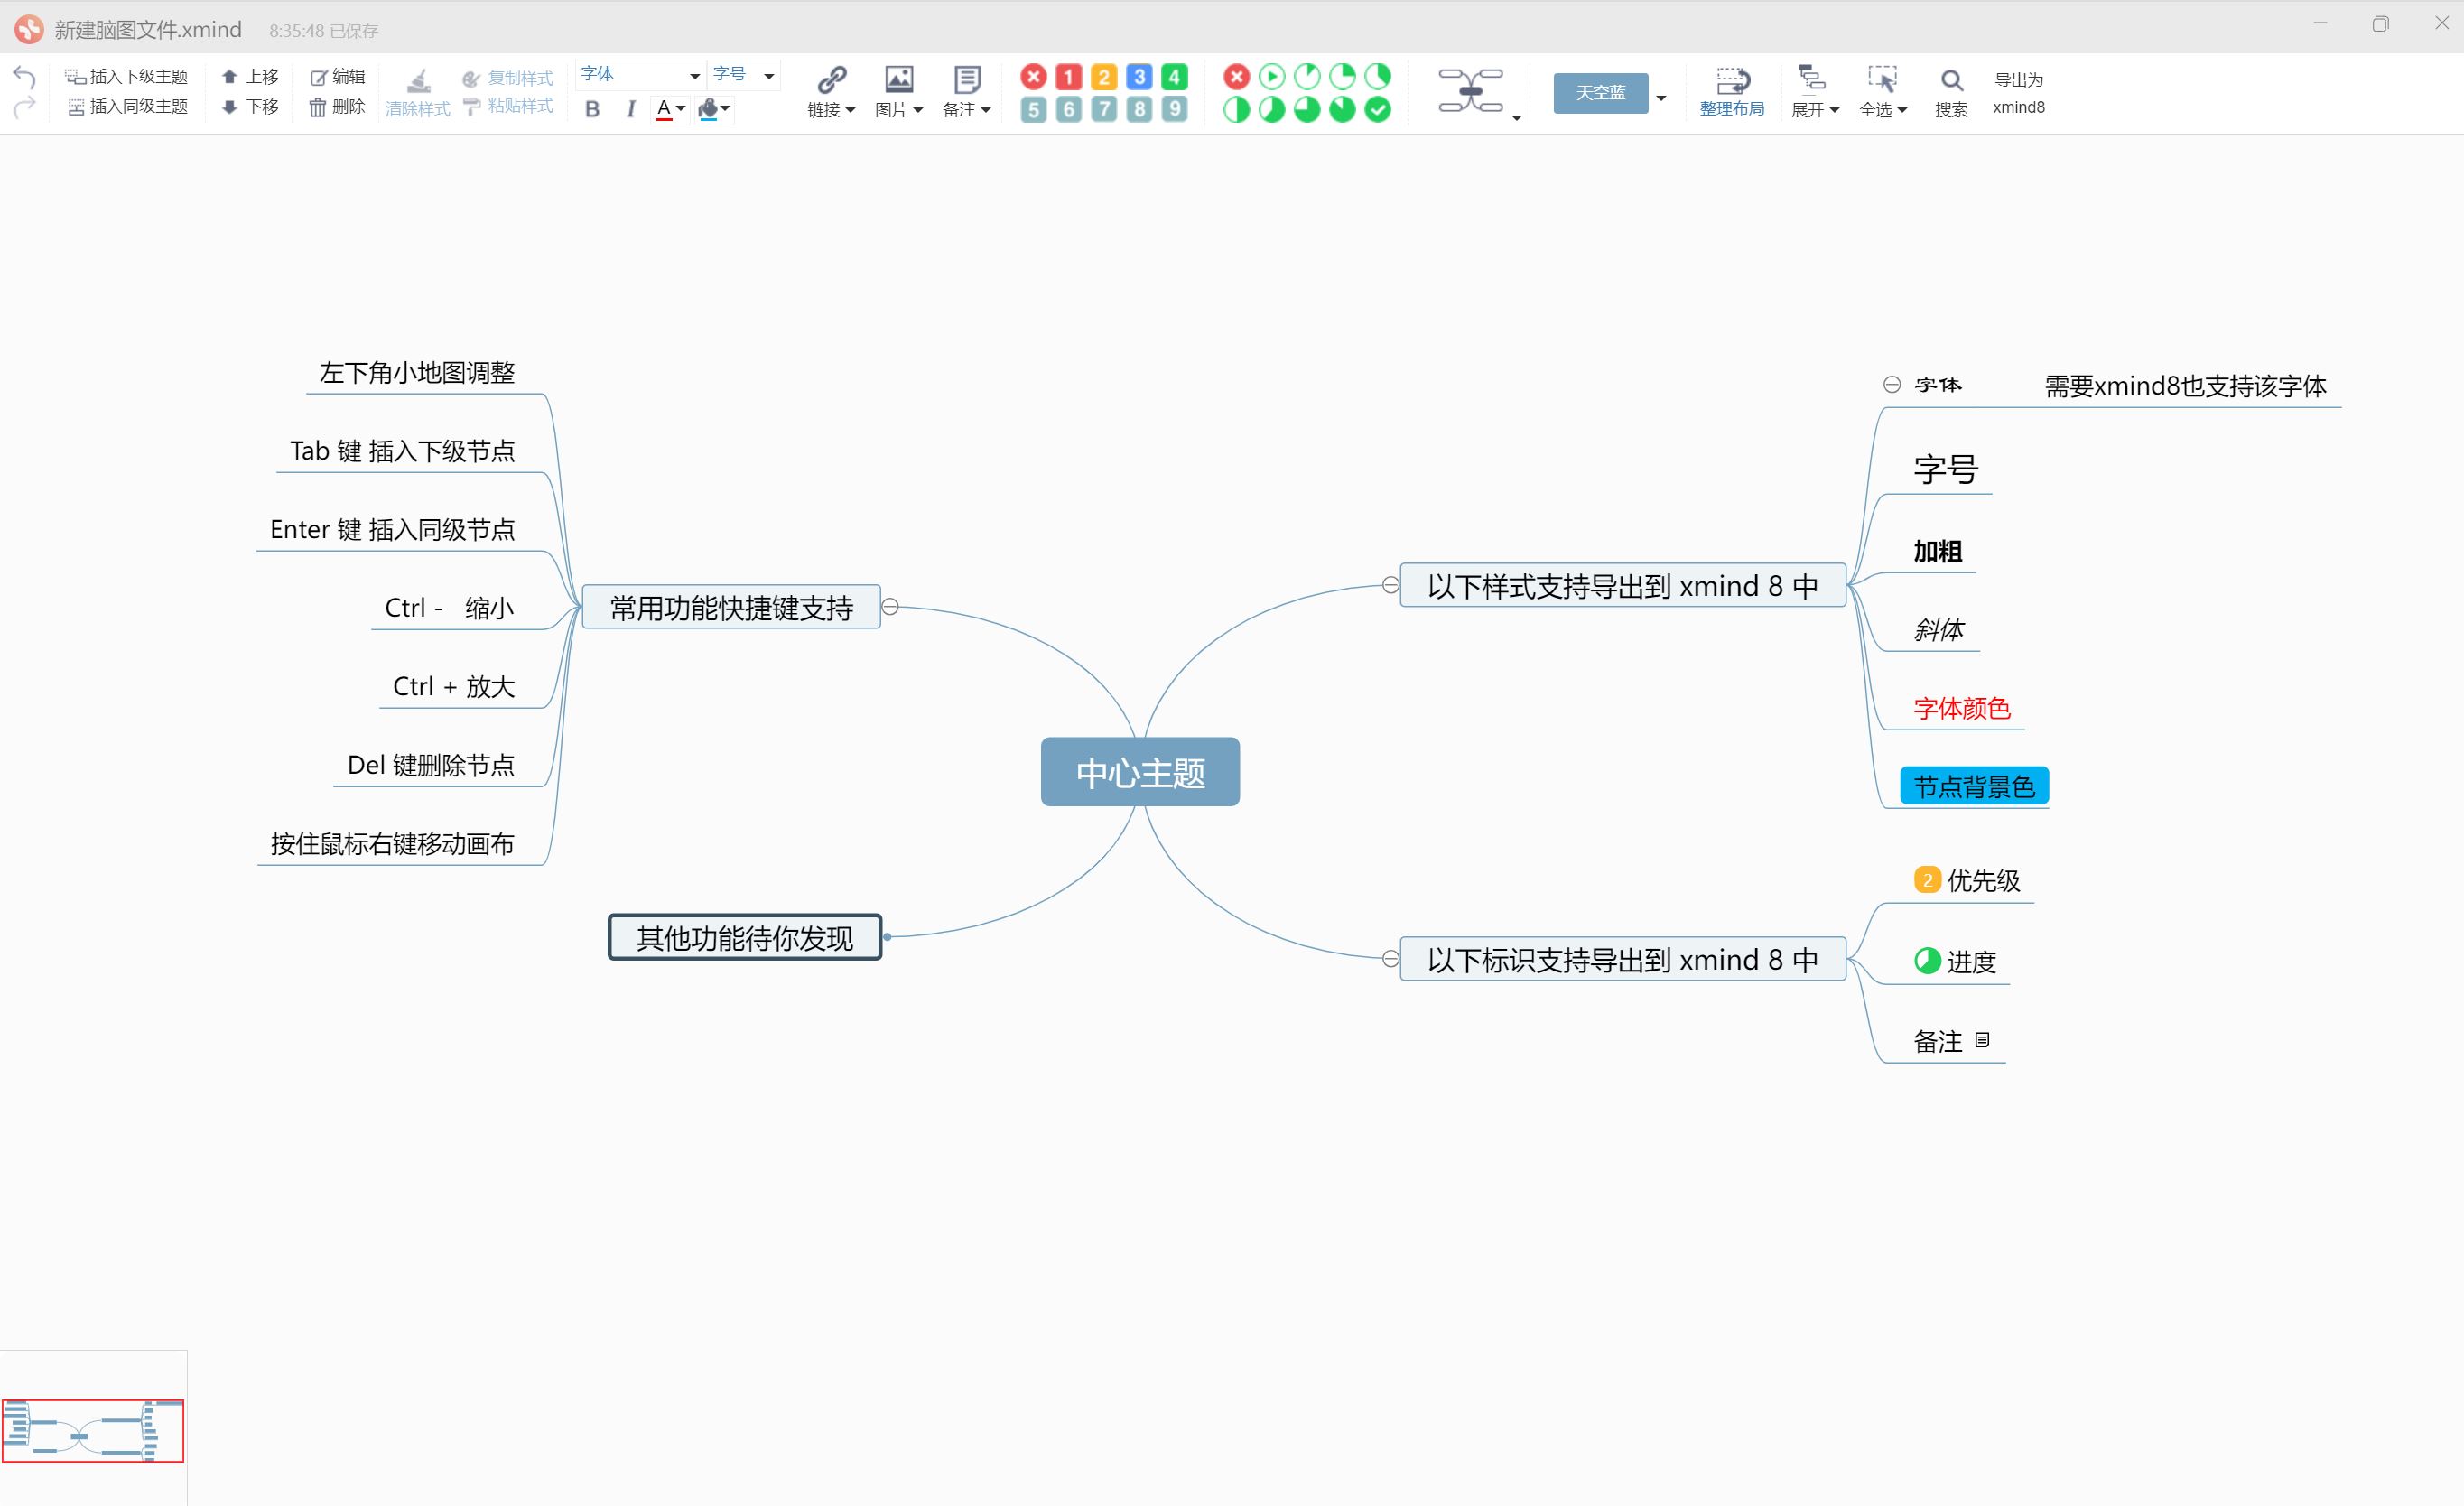This screenshot has width=2464, height=1506.
Task: Click 导出为 xmind8 export button
Action: pyautogui.click(x=2018, y=92)
